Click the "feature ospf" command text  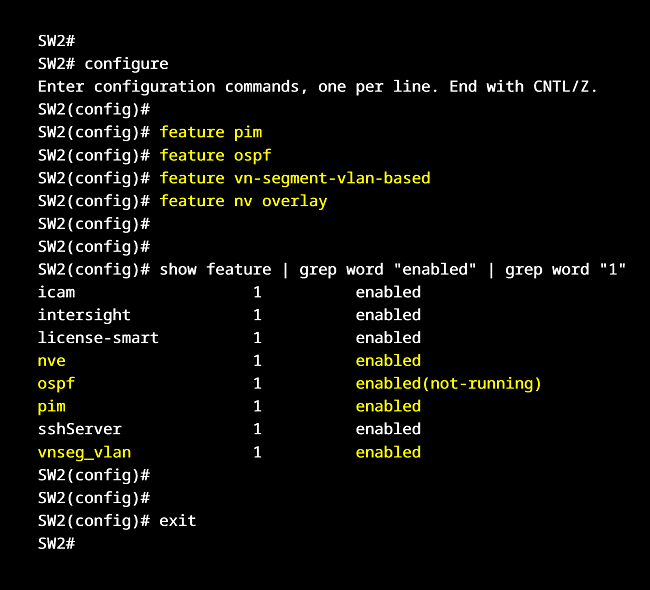(x=215, y=155)
